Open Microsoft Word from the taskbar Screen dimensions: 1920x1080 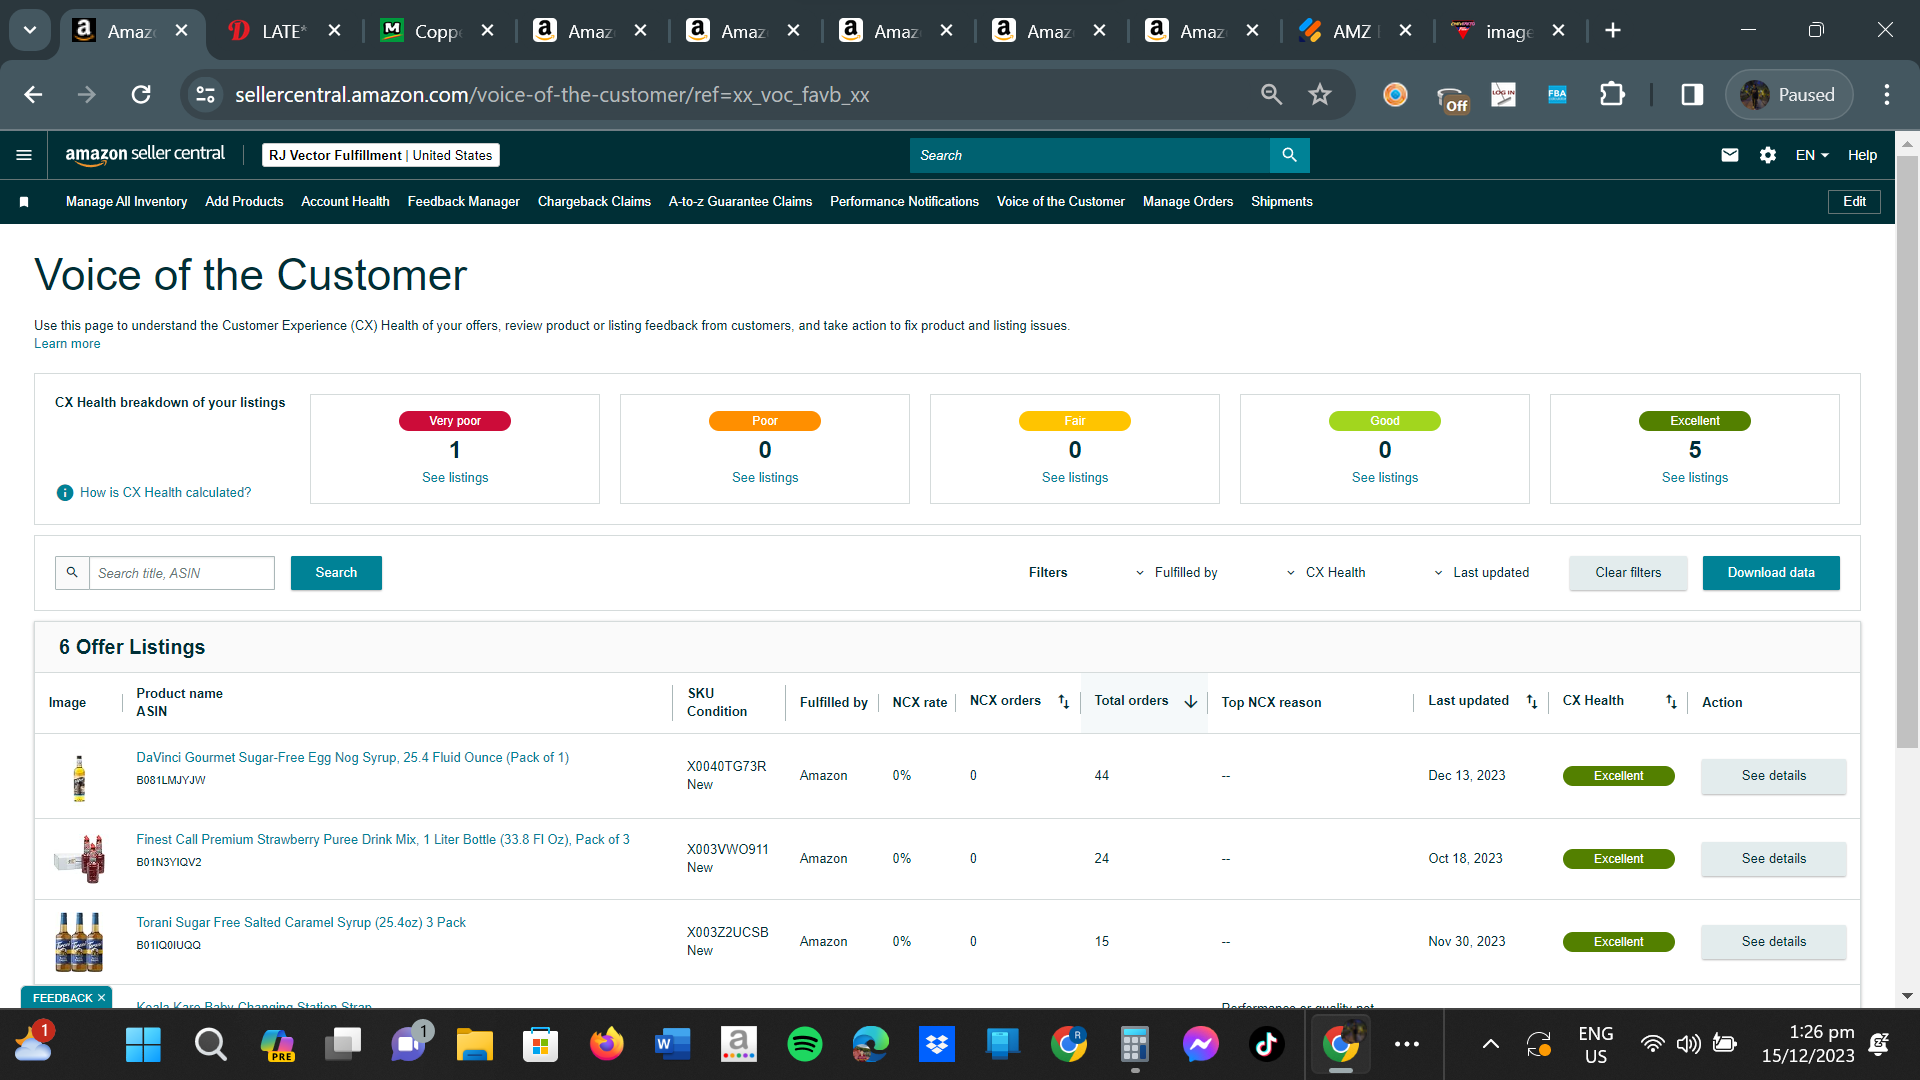[672, 1045]
